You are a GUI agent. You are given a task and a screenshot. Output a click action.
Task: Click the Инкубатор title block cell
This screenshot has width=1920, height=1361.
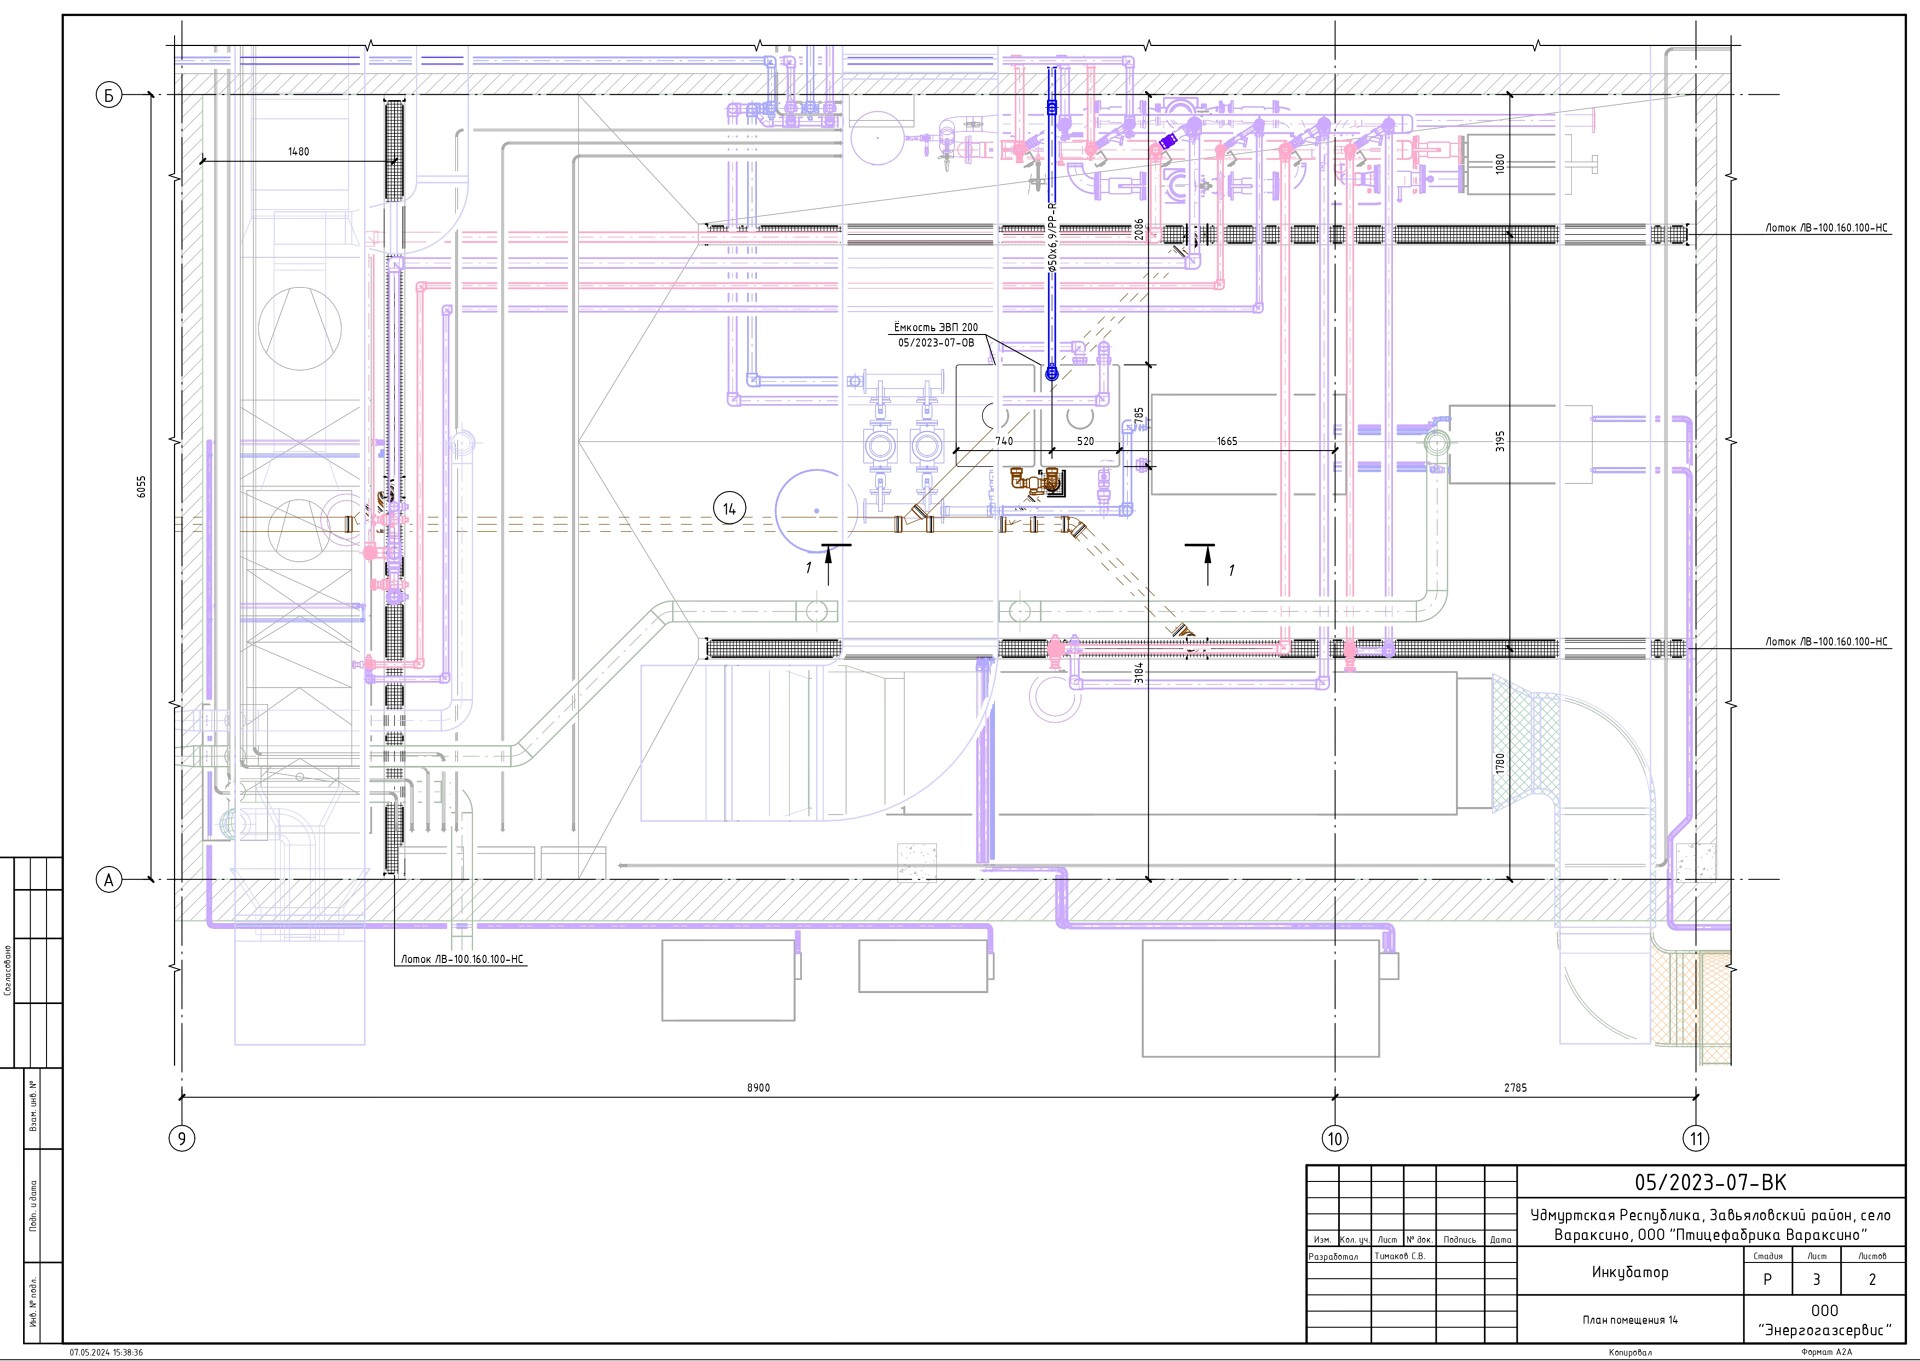[1630, 1272]
